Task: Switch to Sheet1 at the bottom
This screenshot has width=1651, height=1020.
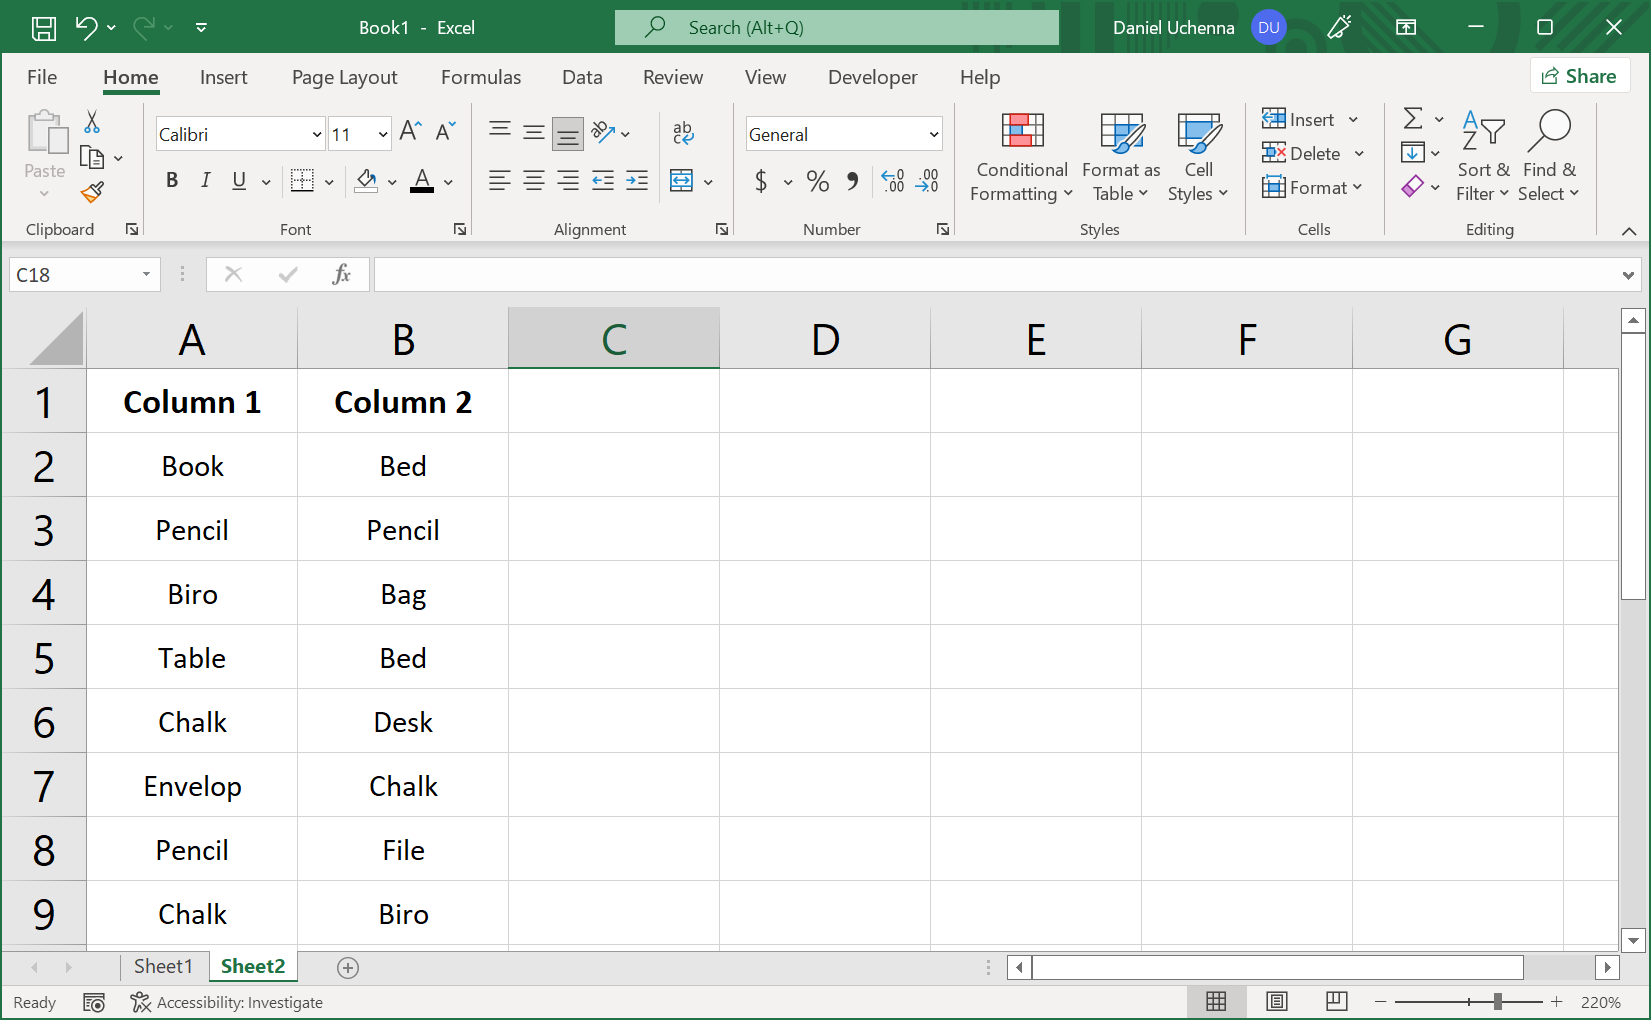Action: point(163,966)
